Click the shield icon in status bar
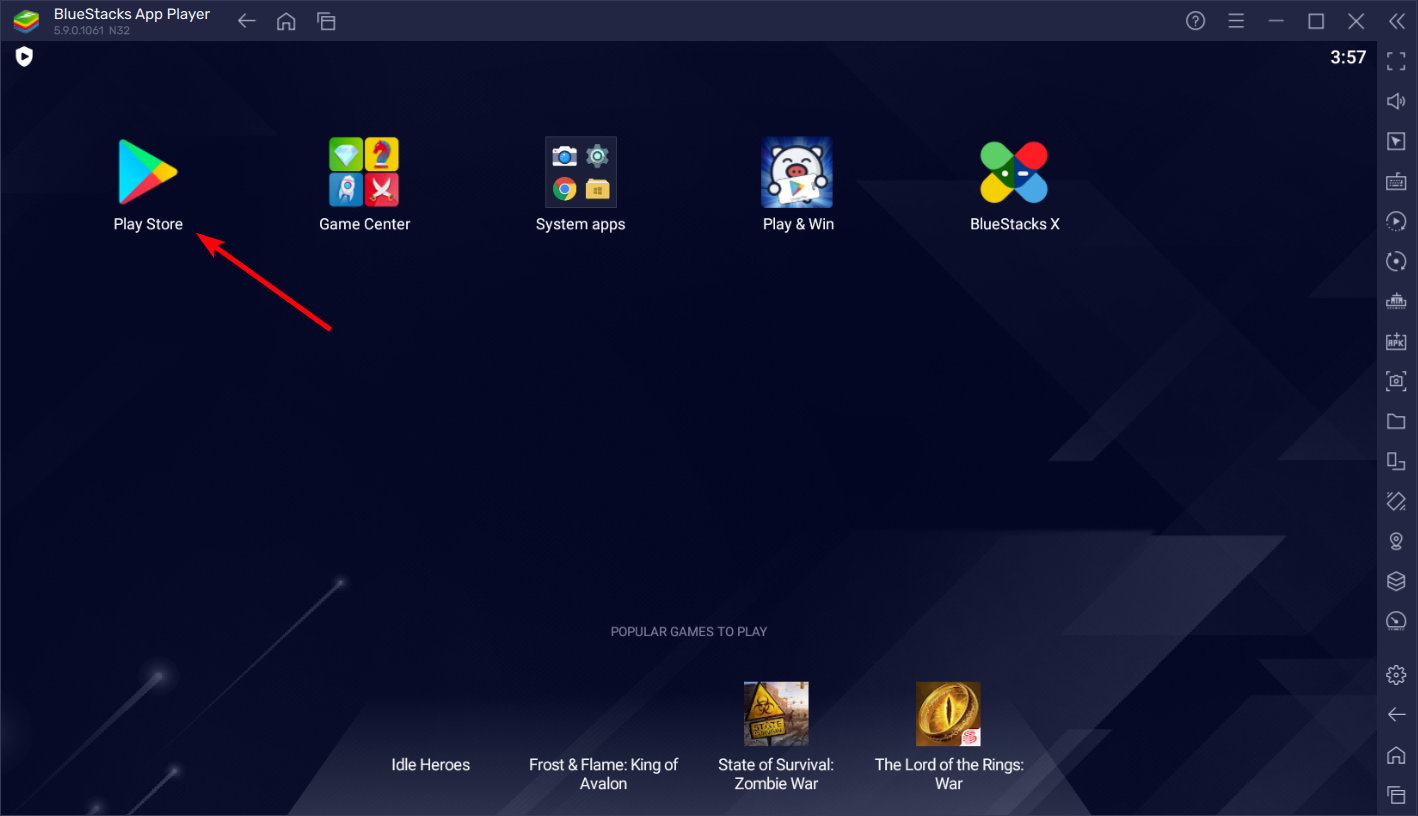This screenshot has height=816, width=1418. 24,57
